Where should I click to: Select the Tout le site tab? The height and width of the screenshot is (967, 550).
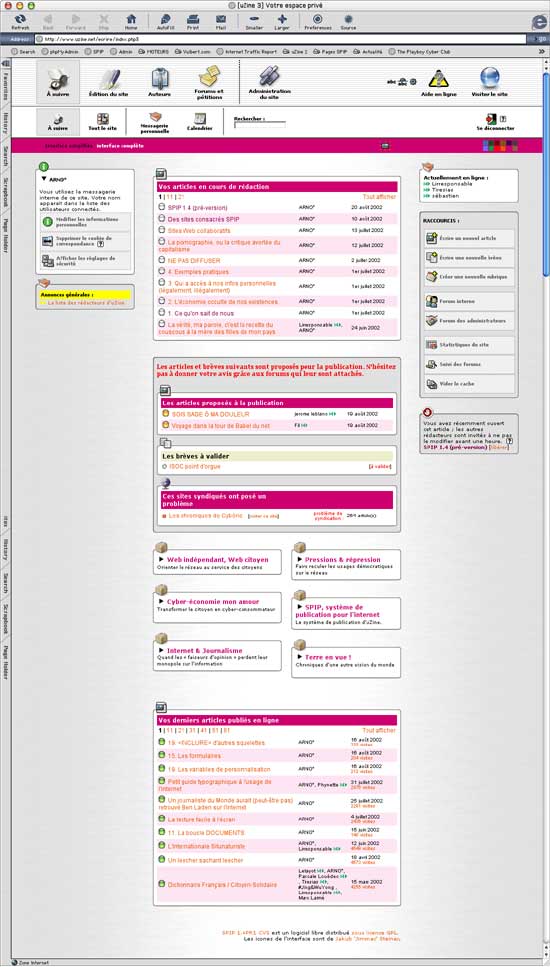[102, 122]
